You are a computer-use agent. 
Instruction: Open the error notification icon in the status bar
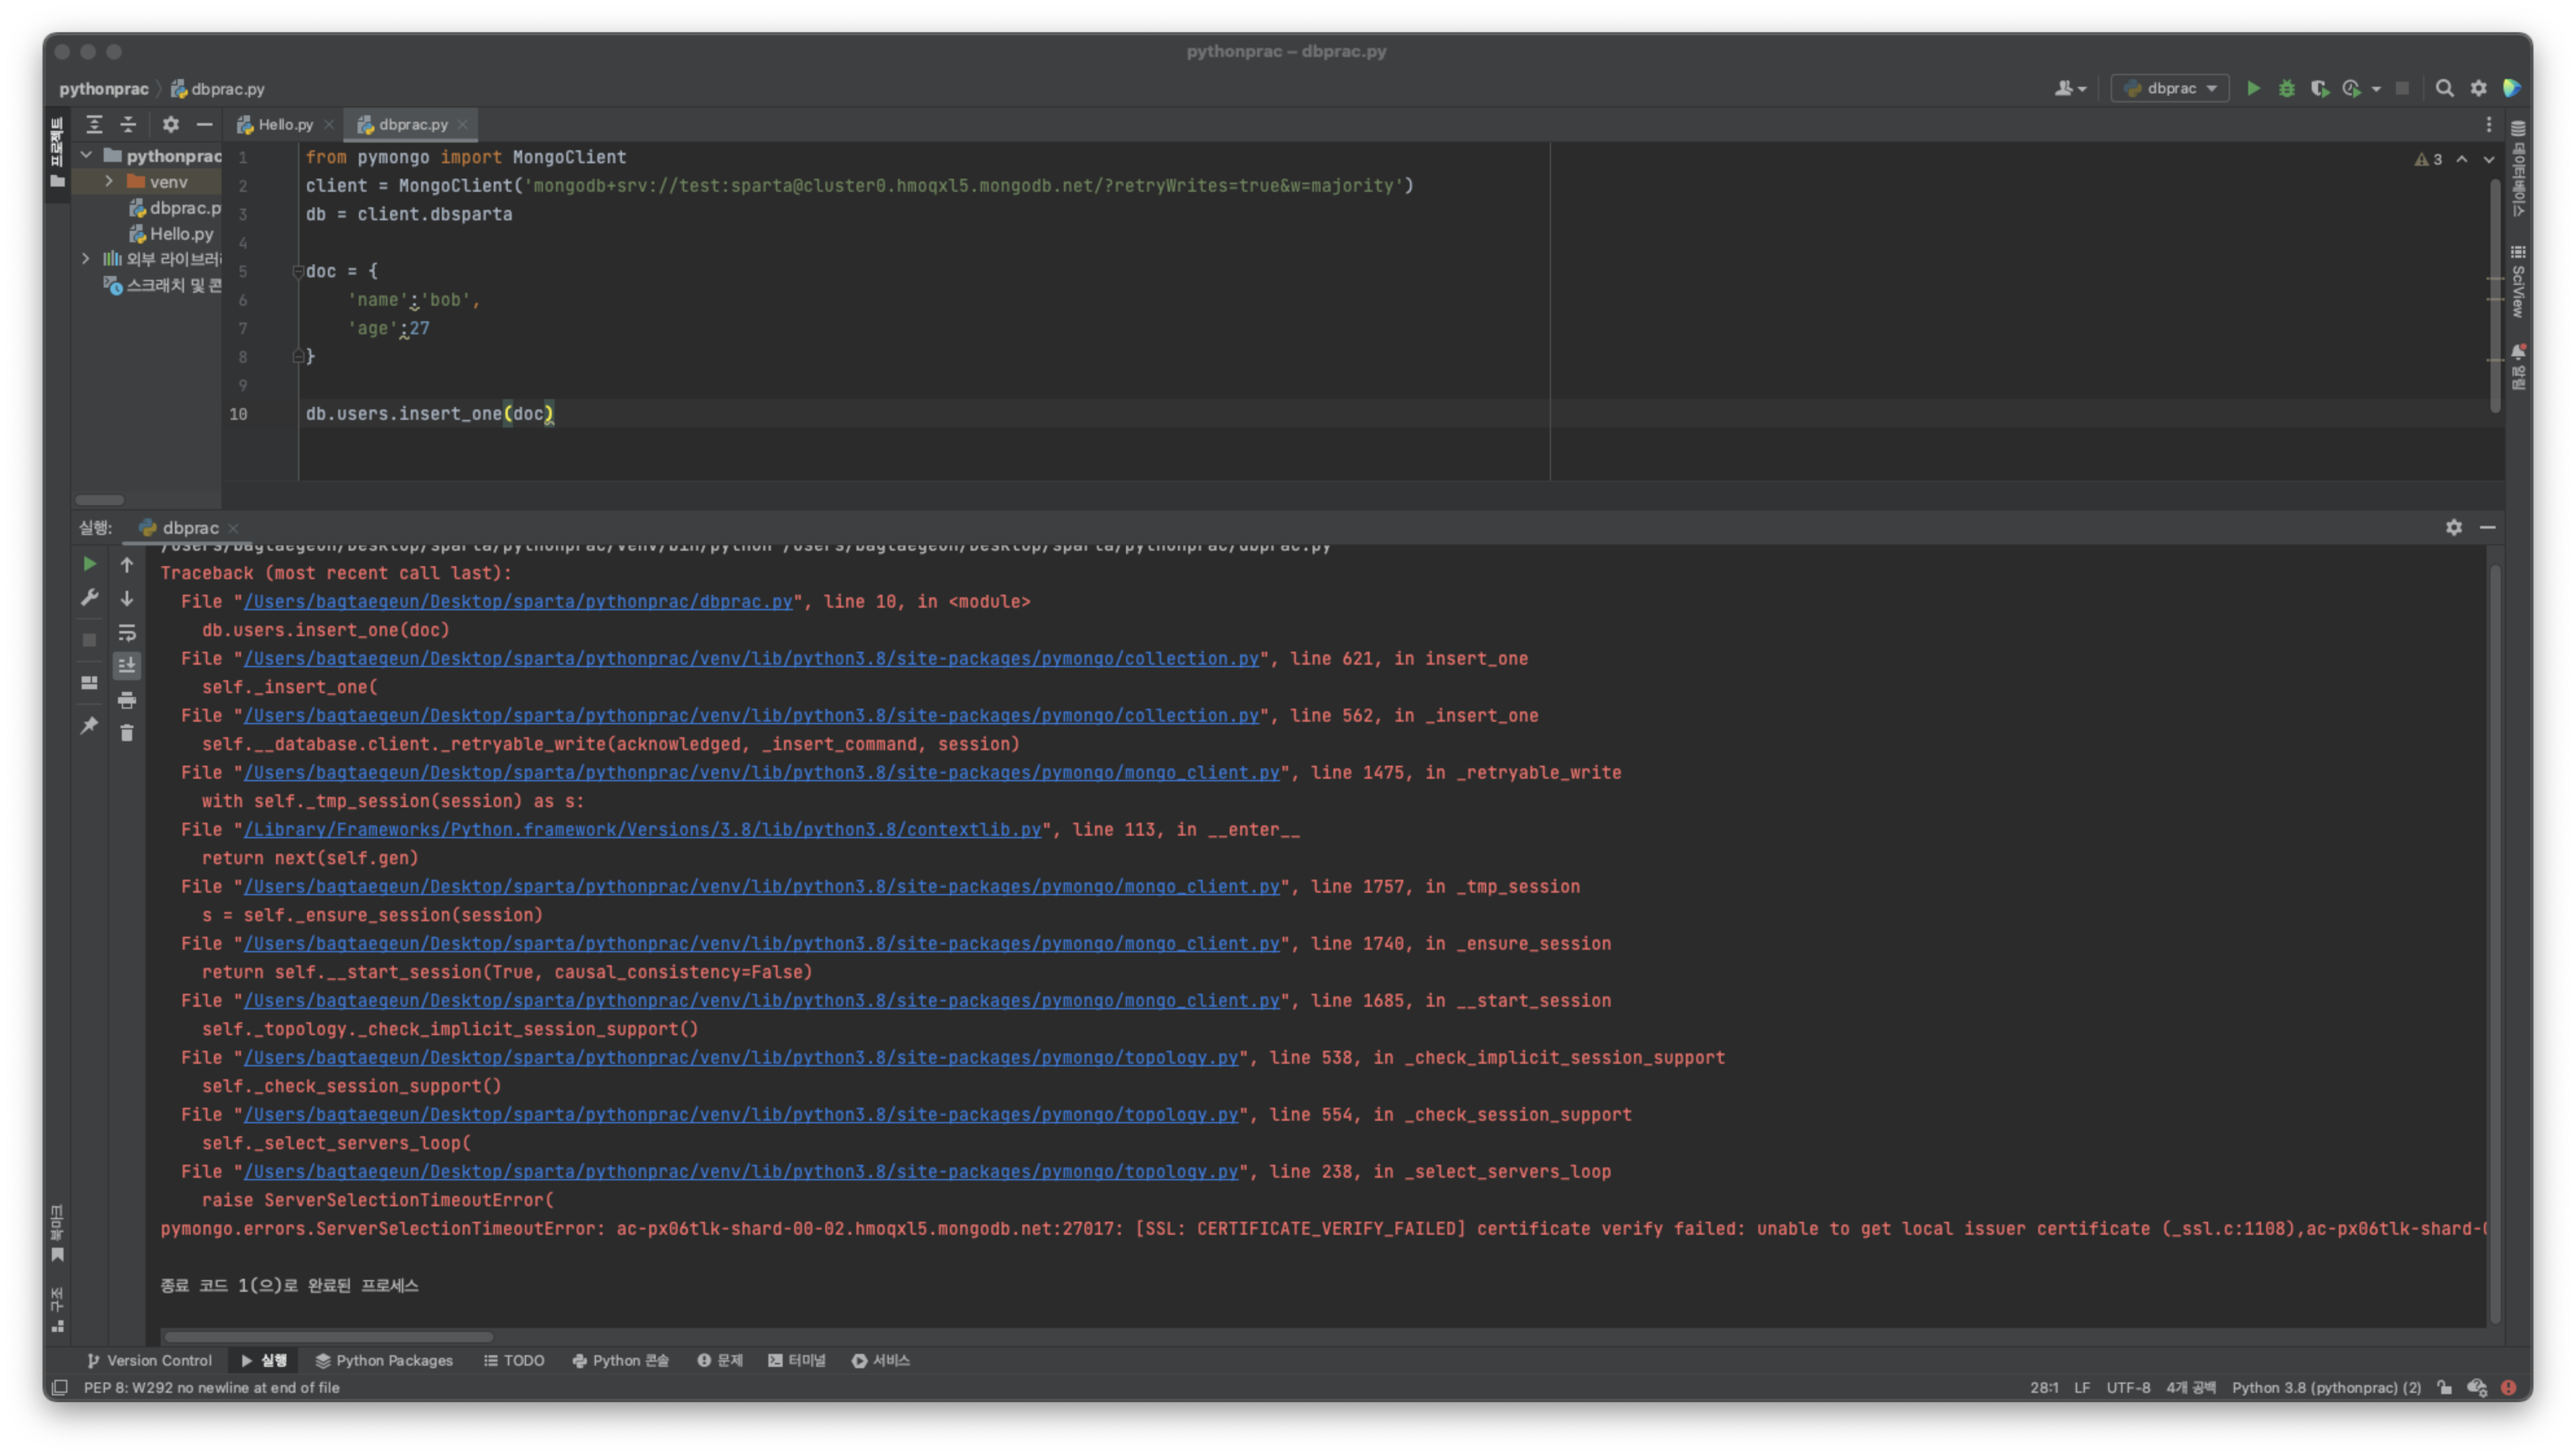[2509, 1387]
